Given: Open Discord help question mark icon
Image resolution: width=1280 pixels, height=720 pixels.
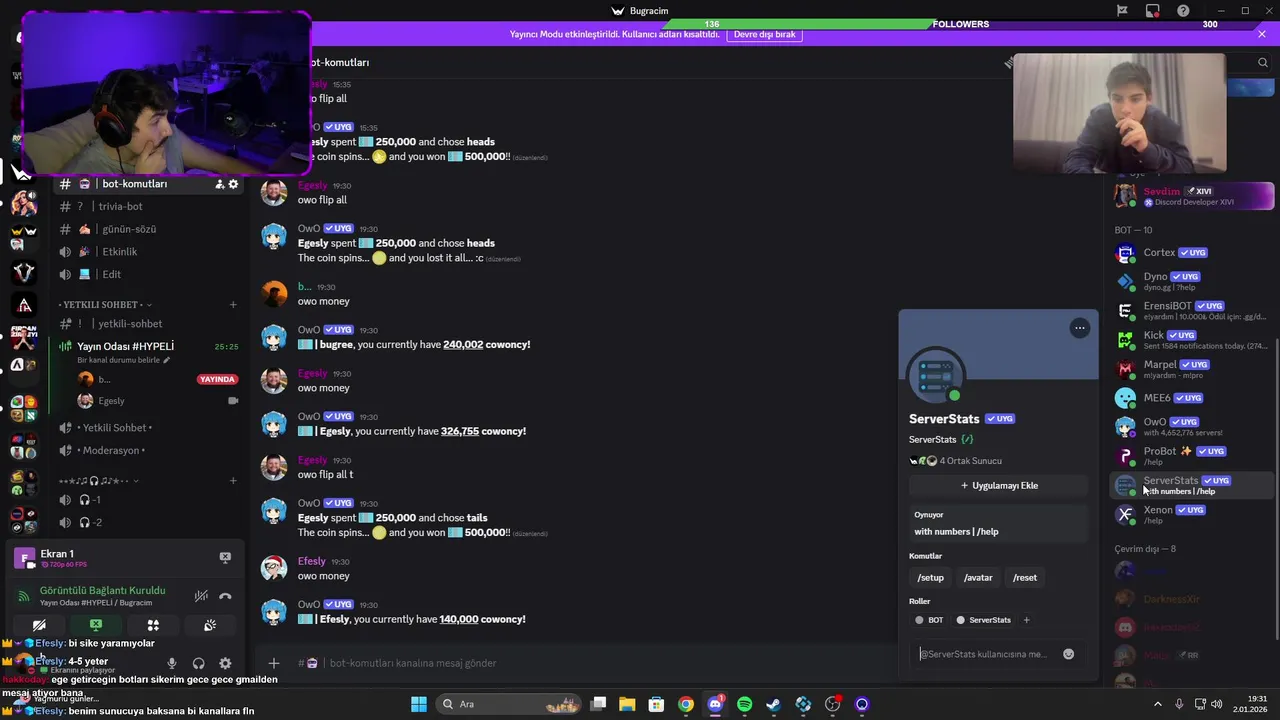Looking at the screenshot, I should (x=1184, y=11).
